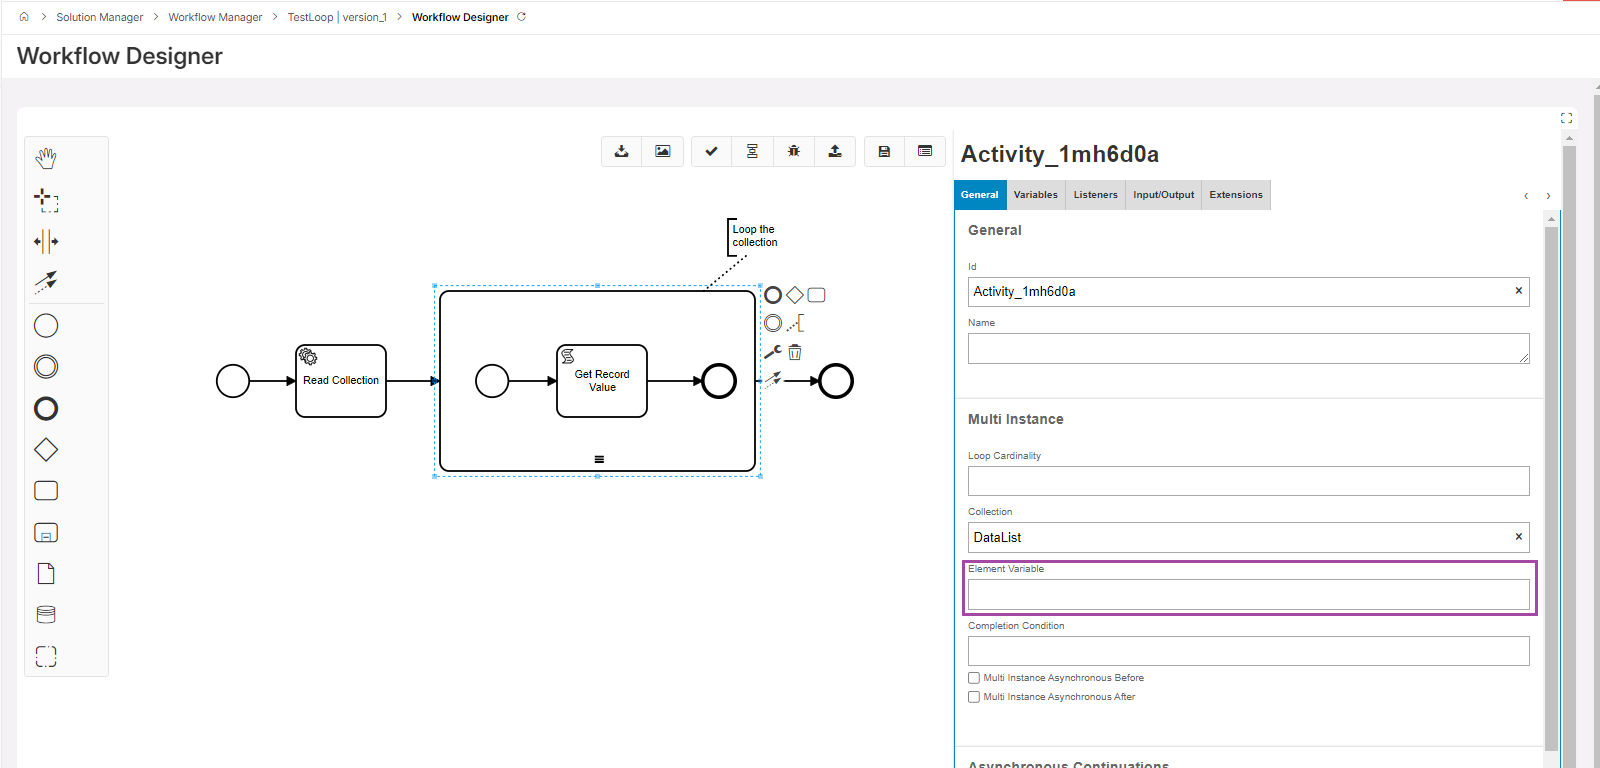This screenshot has height=768, width=1600.
Task: Click the Loop Cardinality input field
Action: [1249, 481]
